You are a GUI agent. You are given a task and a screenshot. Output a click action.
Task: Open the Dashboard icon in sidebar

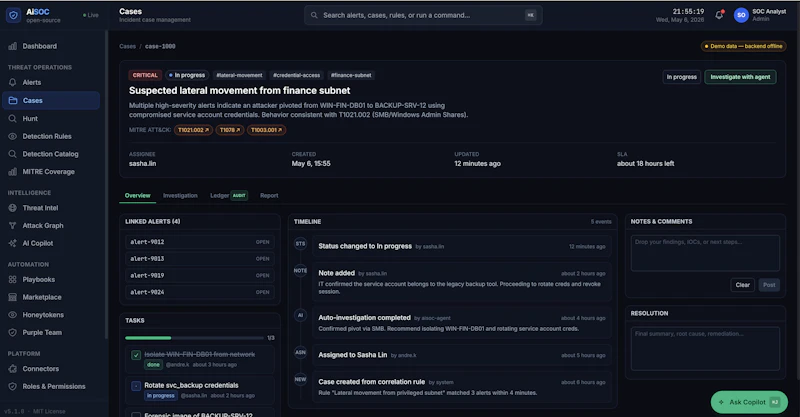click(x=13, y=46)
